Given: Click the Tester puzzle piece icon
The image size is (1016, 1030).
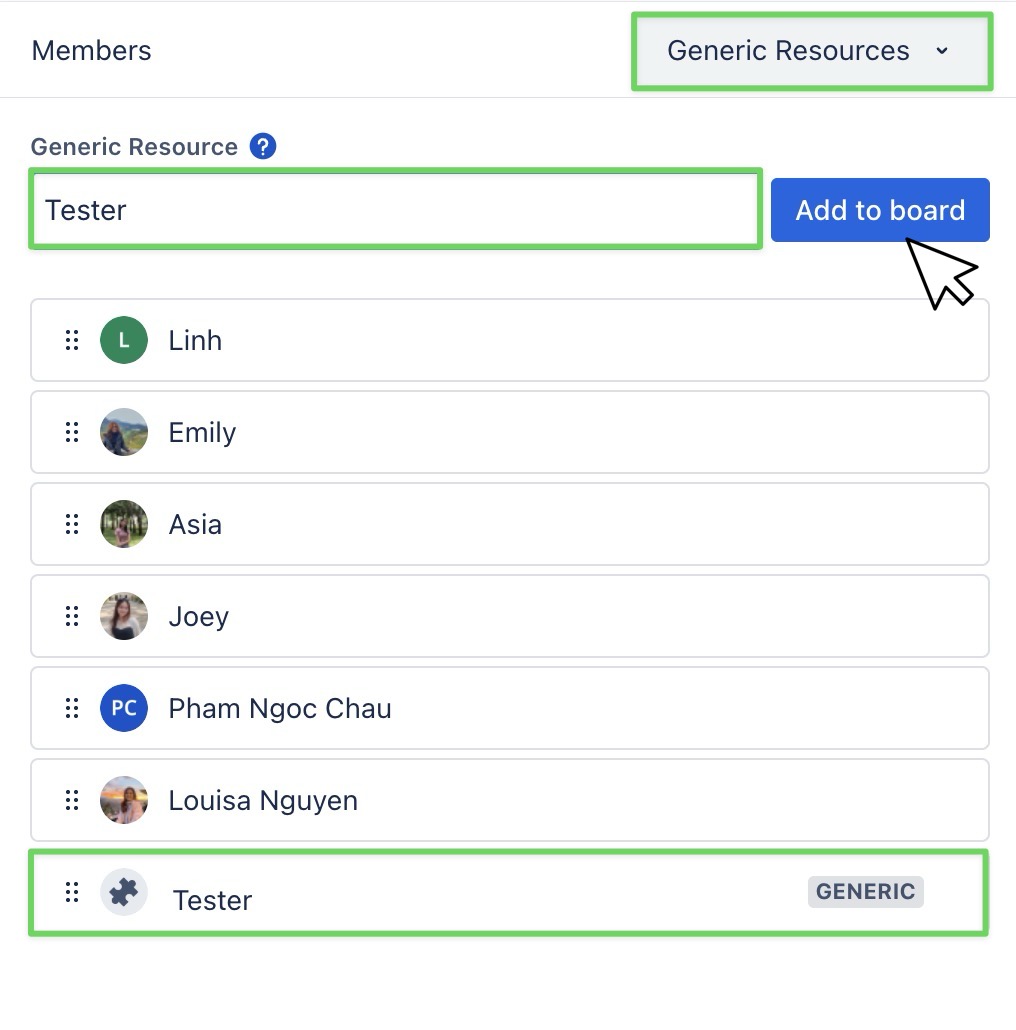Looking at the screenshot, I should click(124, 892).
